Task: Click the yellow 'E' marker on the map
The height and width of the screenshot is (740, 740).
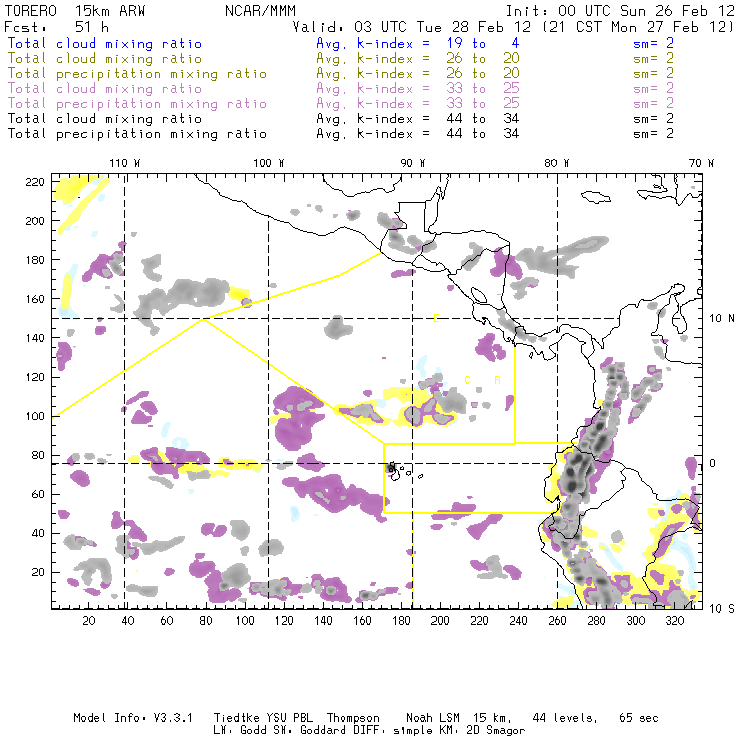Action: point(437,318)
